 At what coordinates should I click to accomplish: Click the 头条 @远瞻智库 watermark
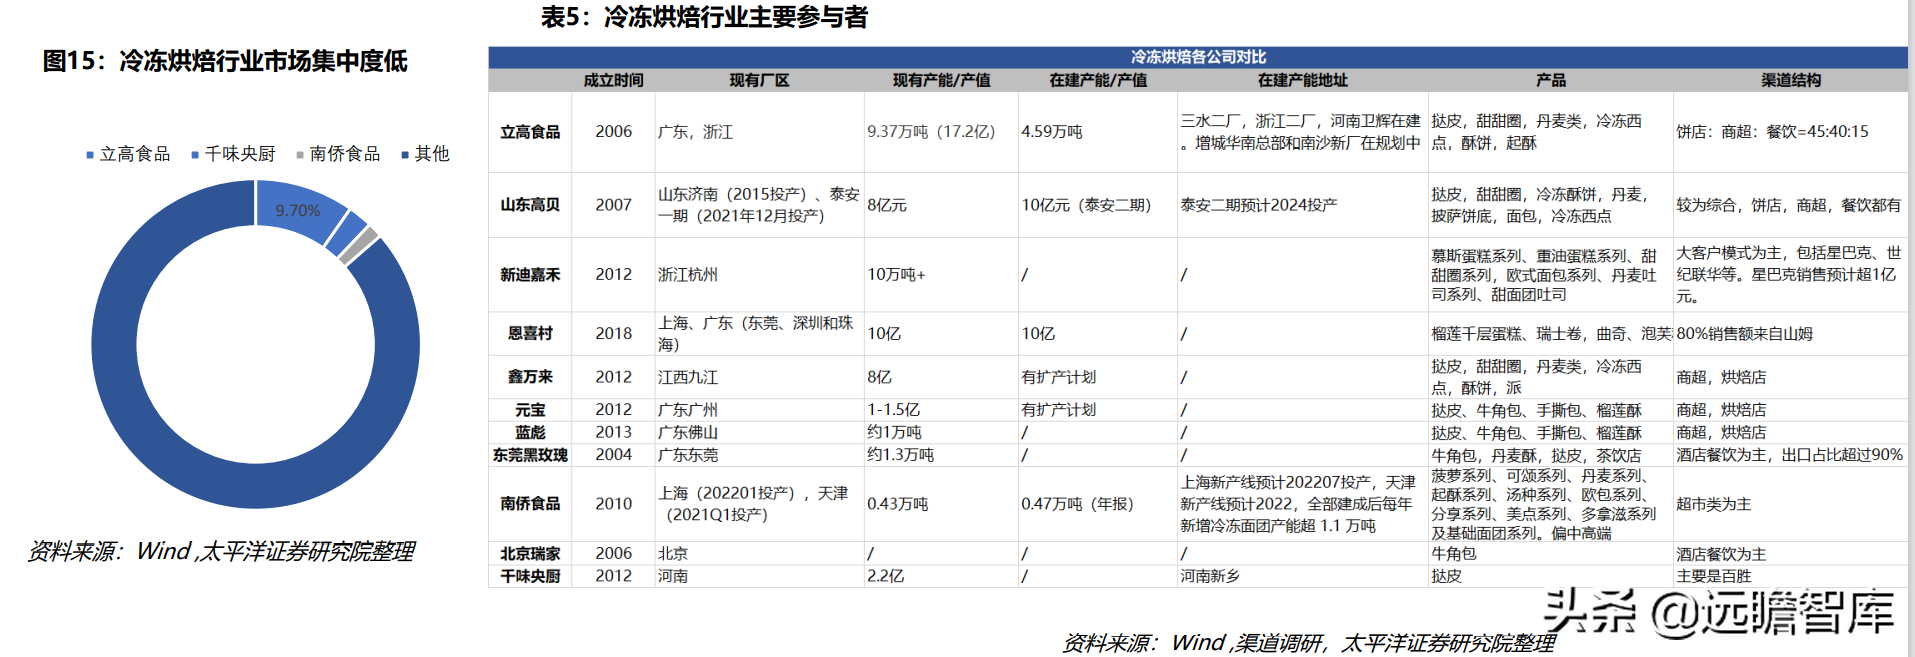[1718, 612]
